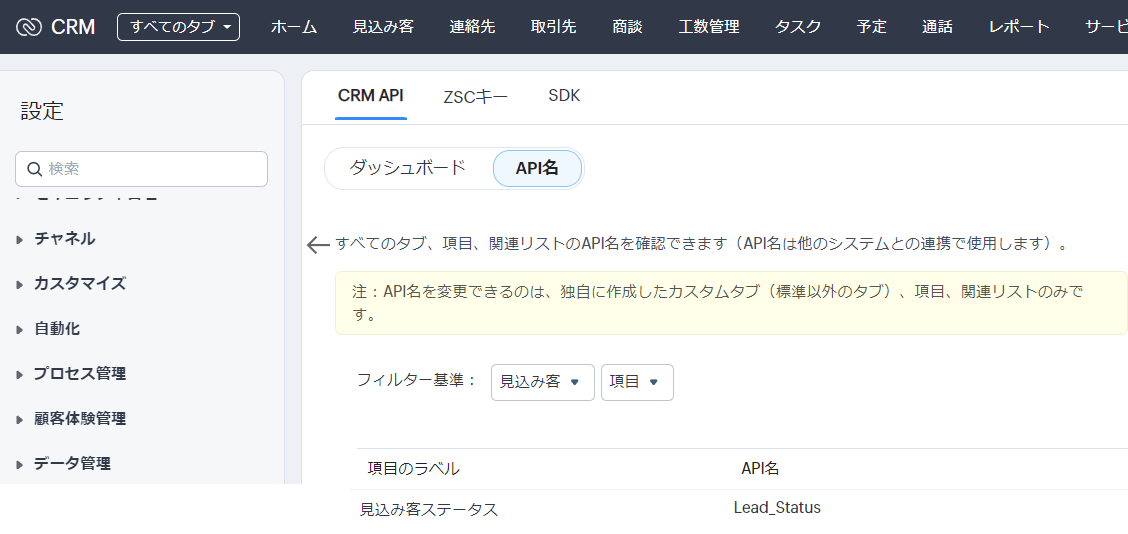
Task: Select the API名 view toggle
Action: (537, 168)
